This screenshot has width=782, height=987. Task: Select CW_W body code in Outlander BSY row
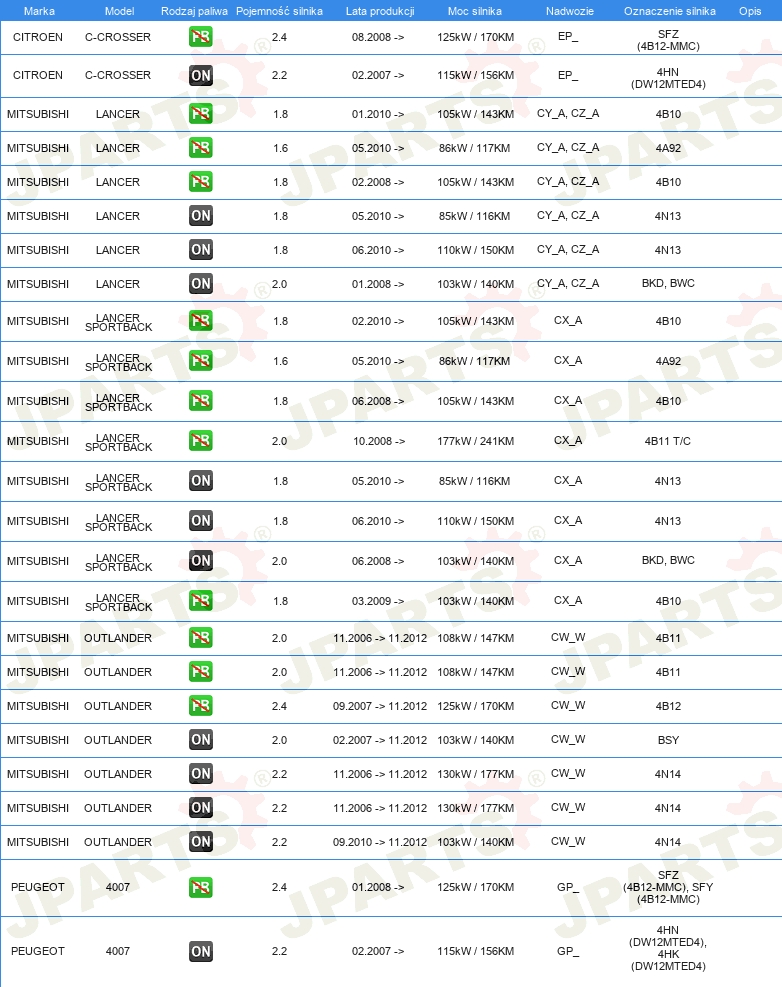(568, 739)
